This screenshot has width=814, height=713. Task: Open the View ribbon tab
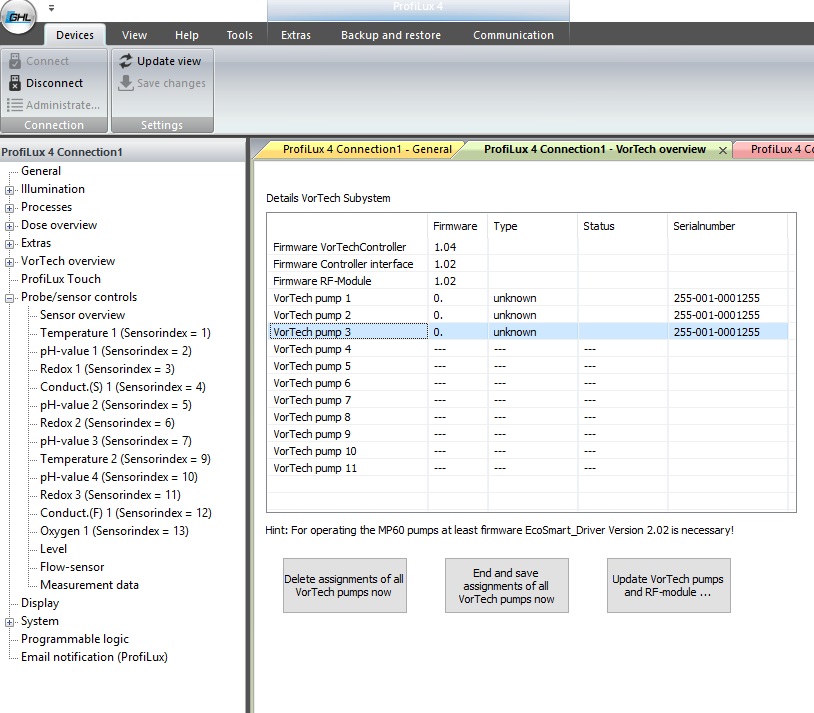[134, 35]
